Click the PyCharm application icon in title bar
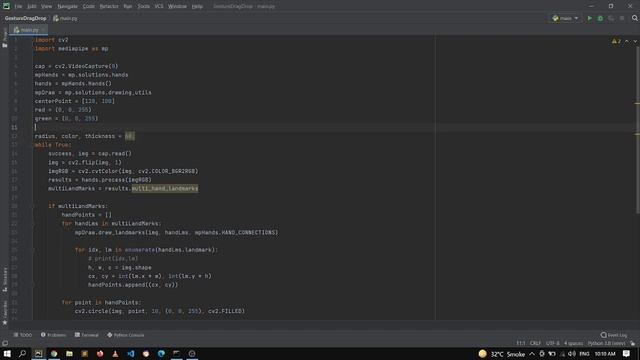 point(6,6)
